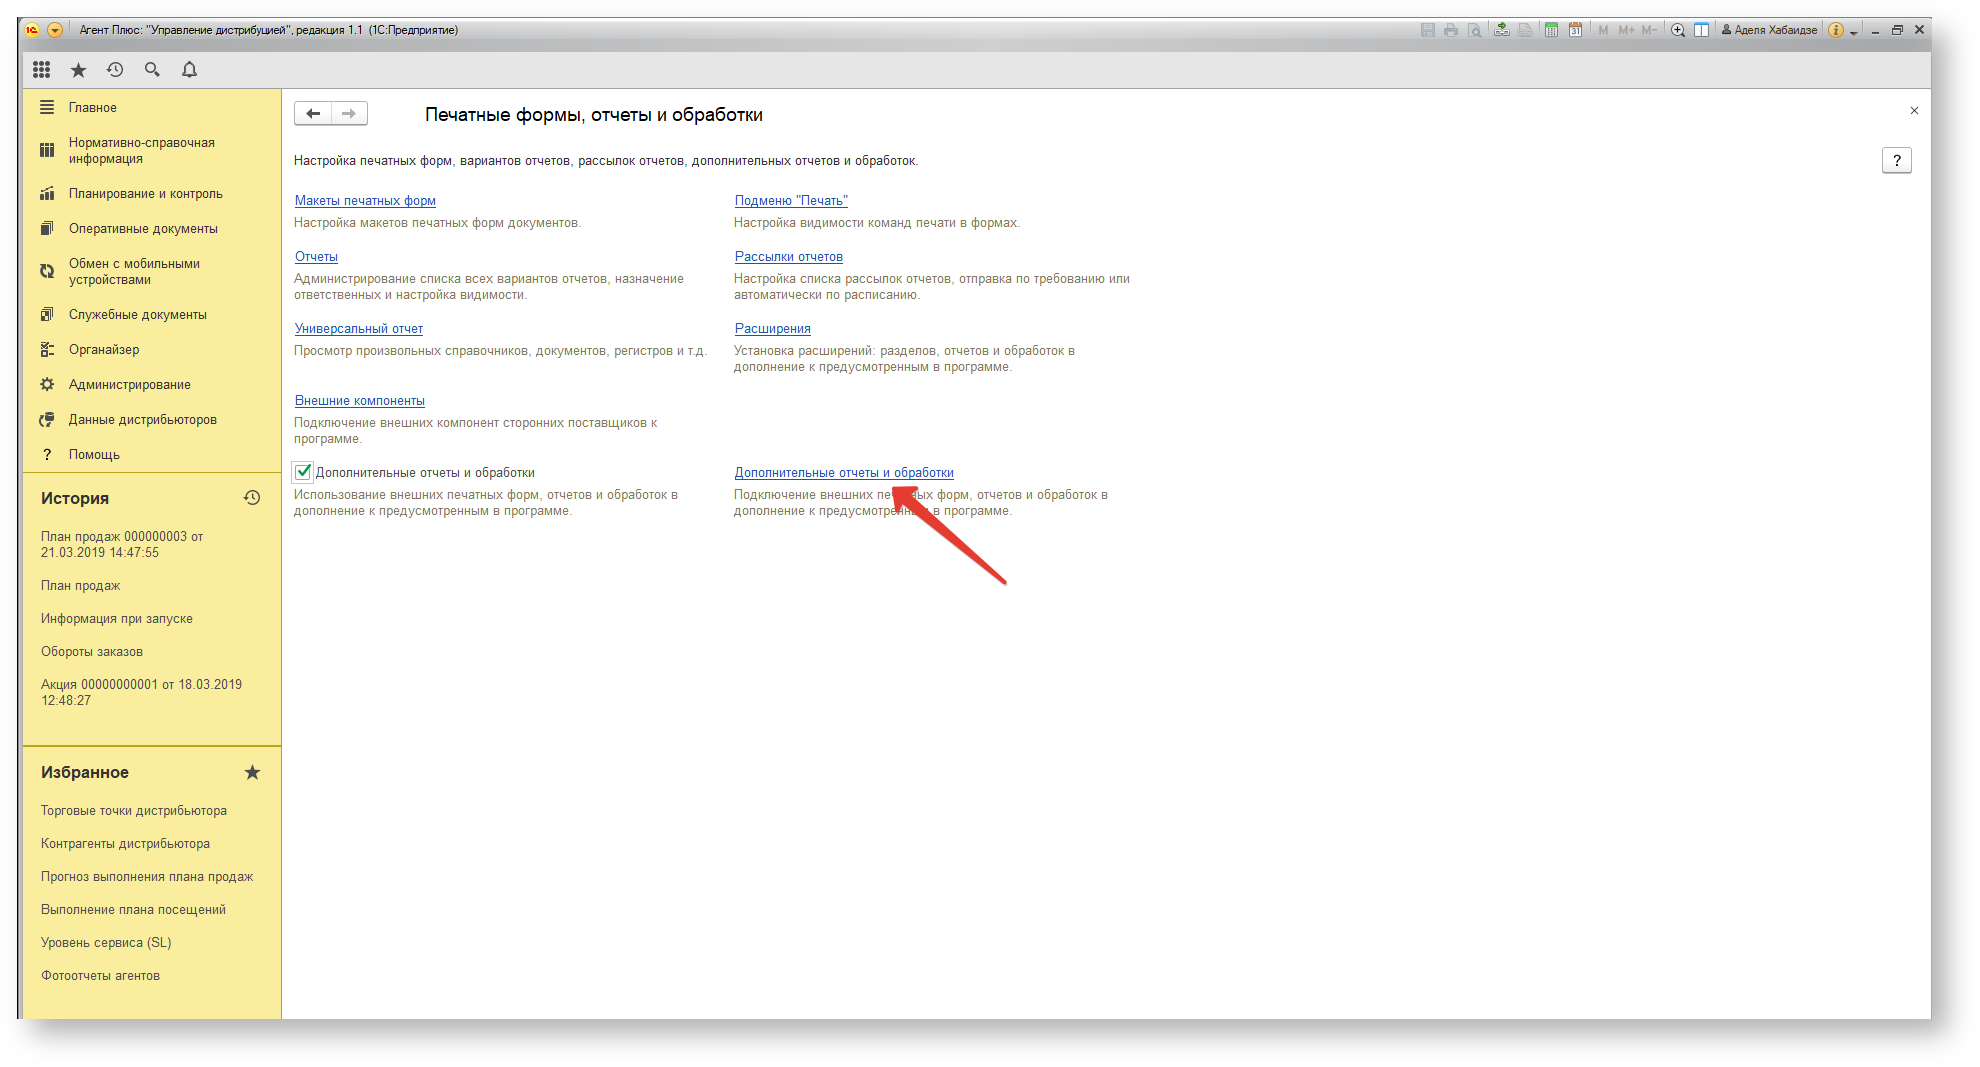Open favorite Контрагенты дистрибьютора

125,844
